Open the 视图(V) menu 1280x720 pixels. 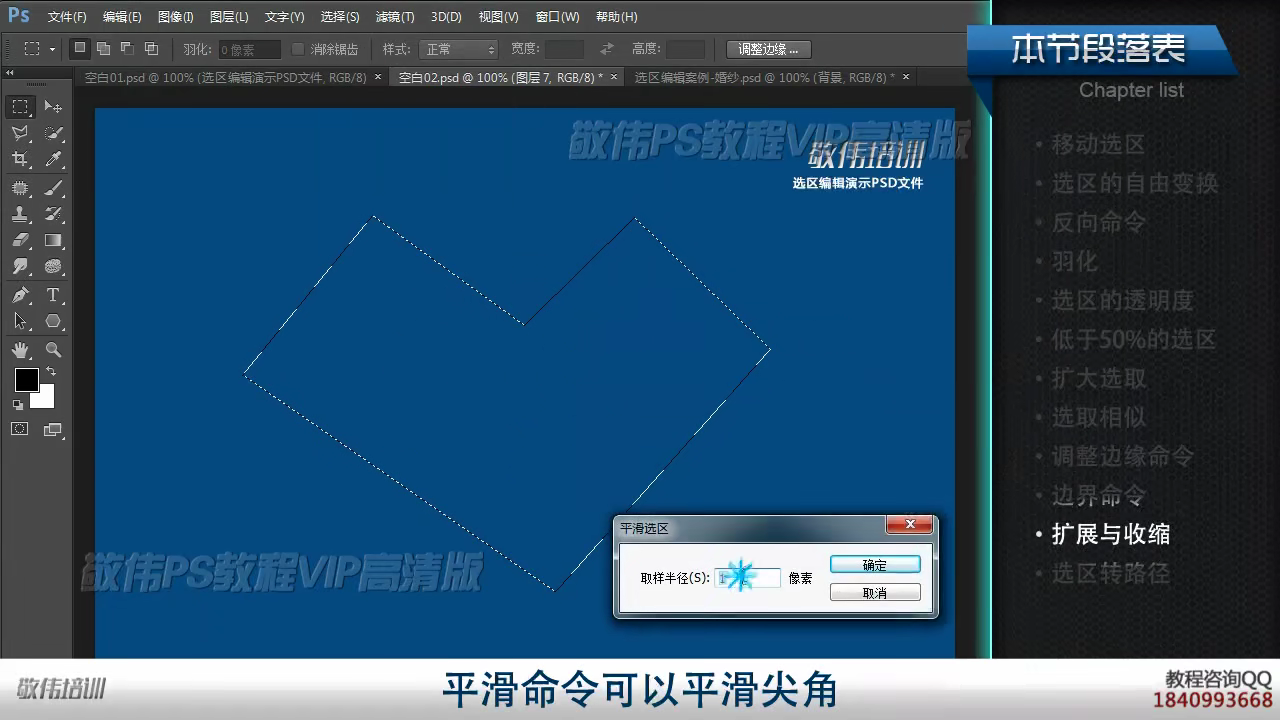498,17
